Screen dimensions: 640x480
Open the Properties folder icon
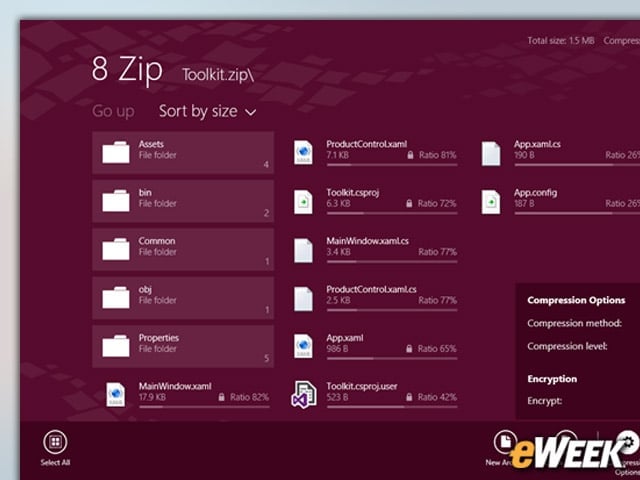(x=116, y=346)
